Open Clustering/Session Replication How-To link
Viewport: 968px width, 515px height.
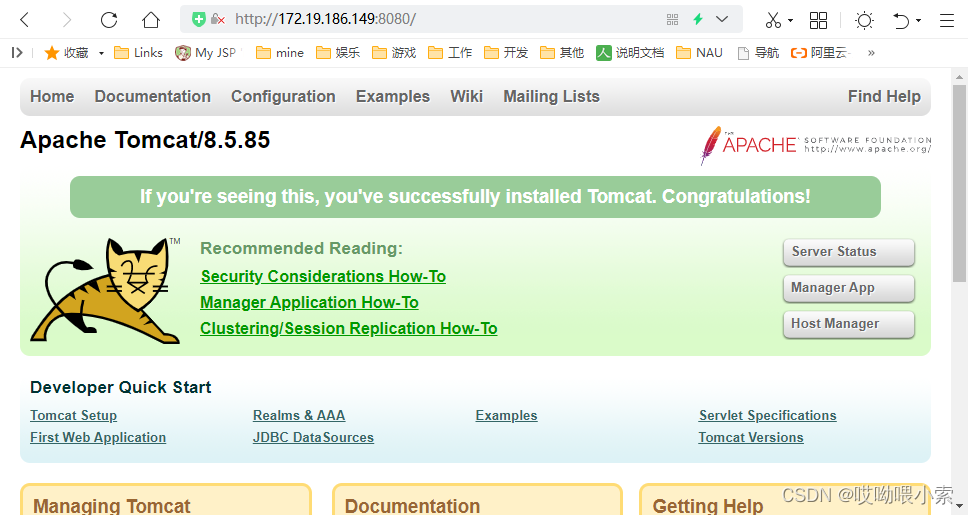(x=349, y=328)
